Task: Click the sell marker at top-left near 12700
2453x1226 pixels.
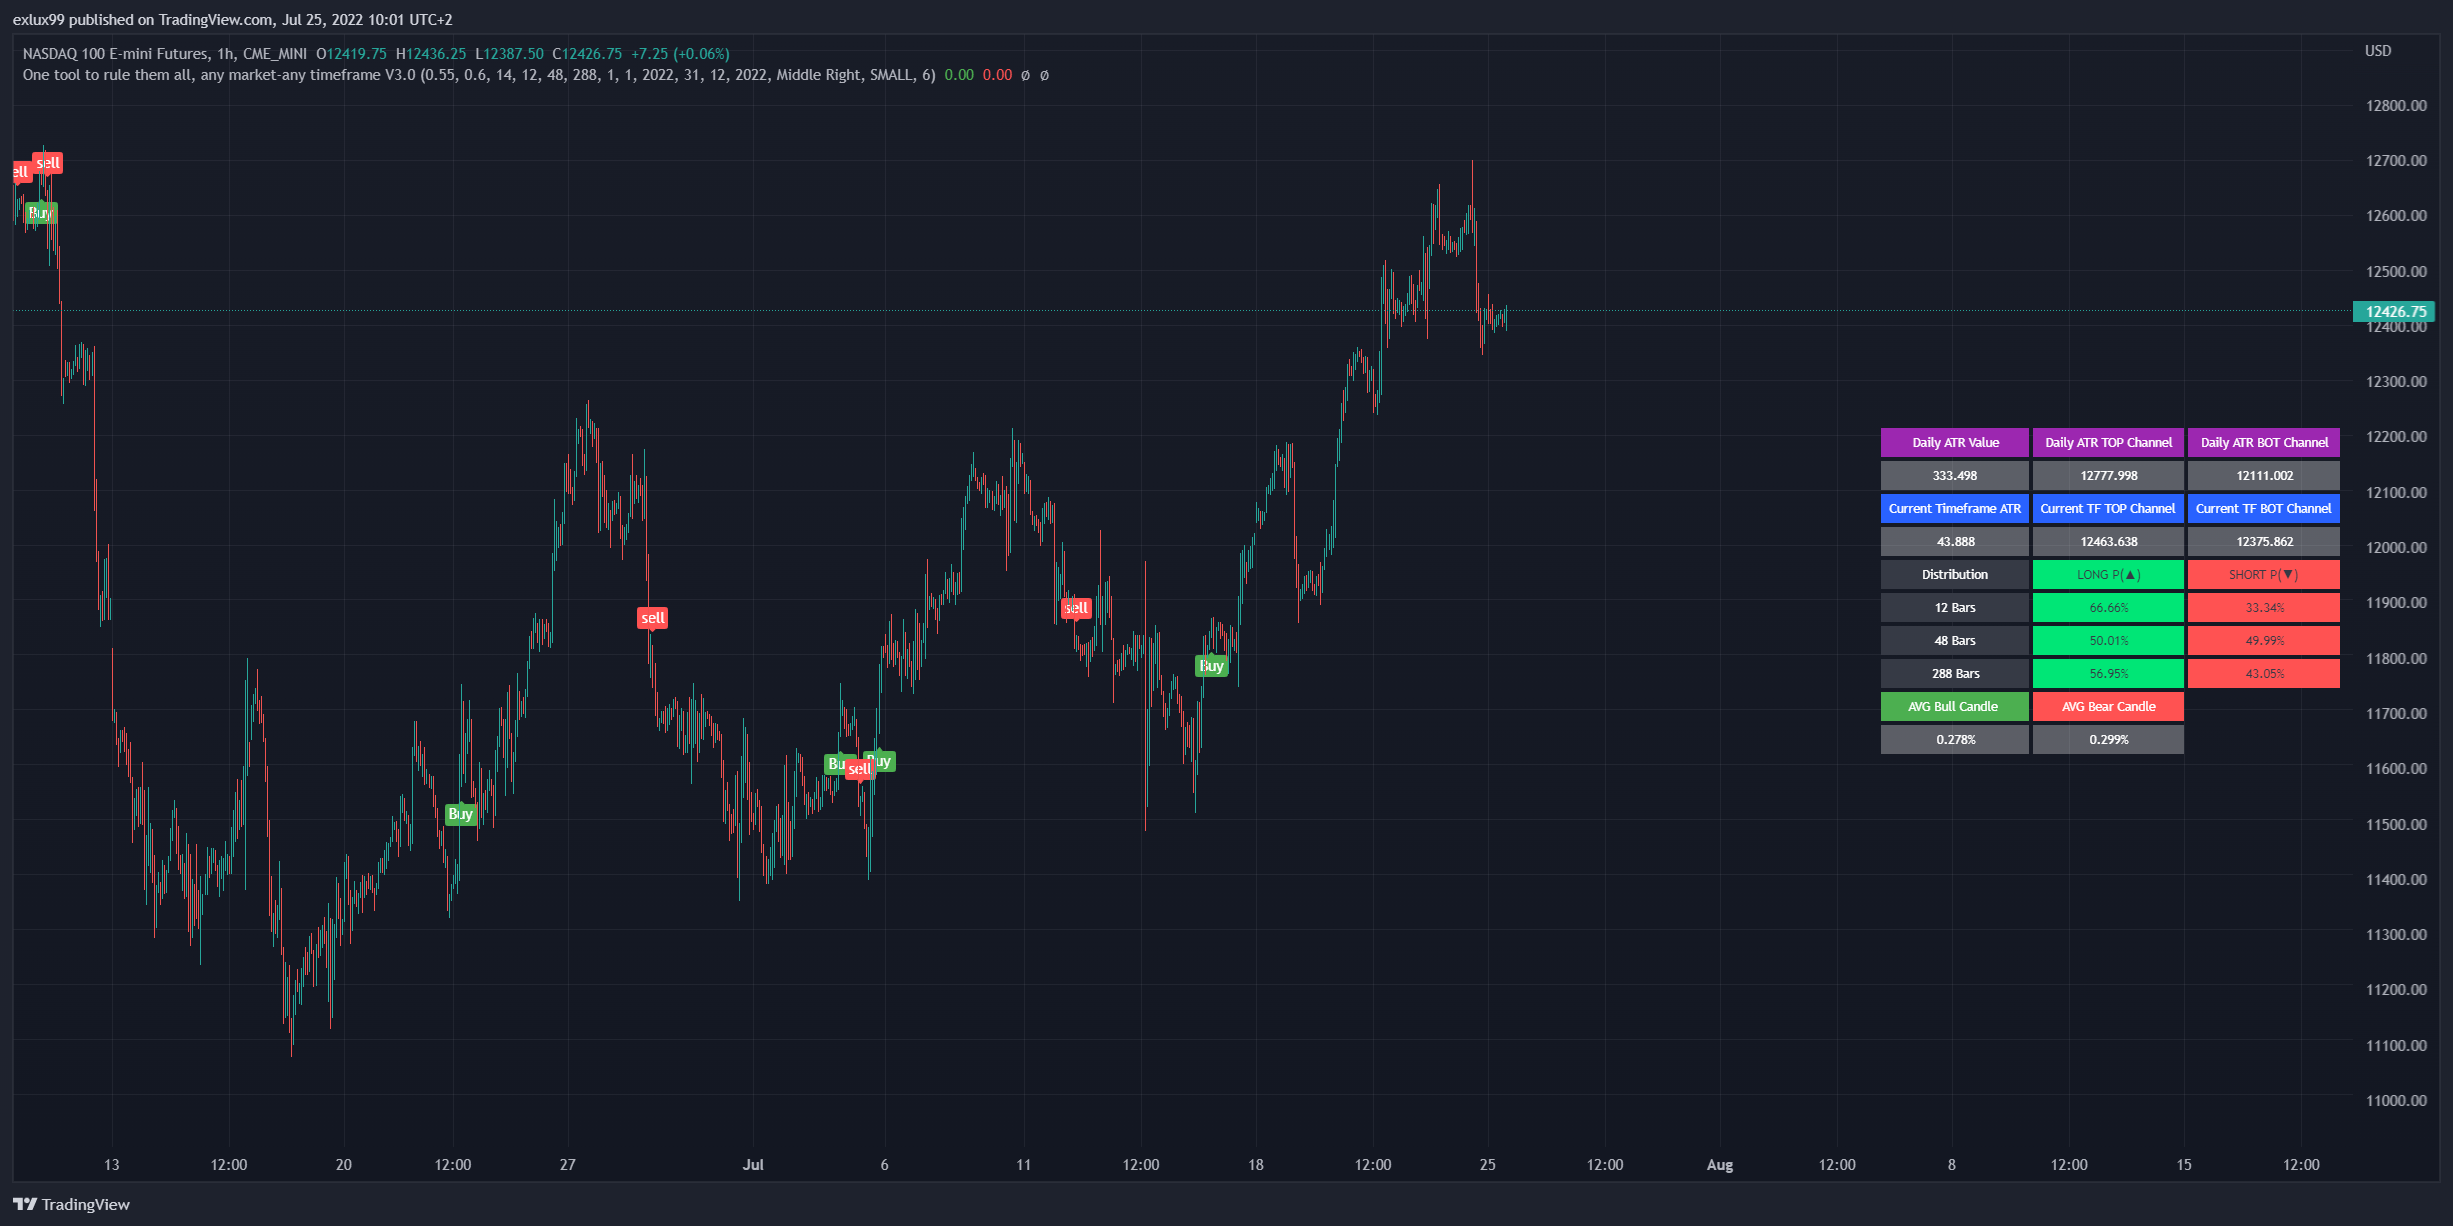Action: pos(47,163)
